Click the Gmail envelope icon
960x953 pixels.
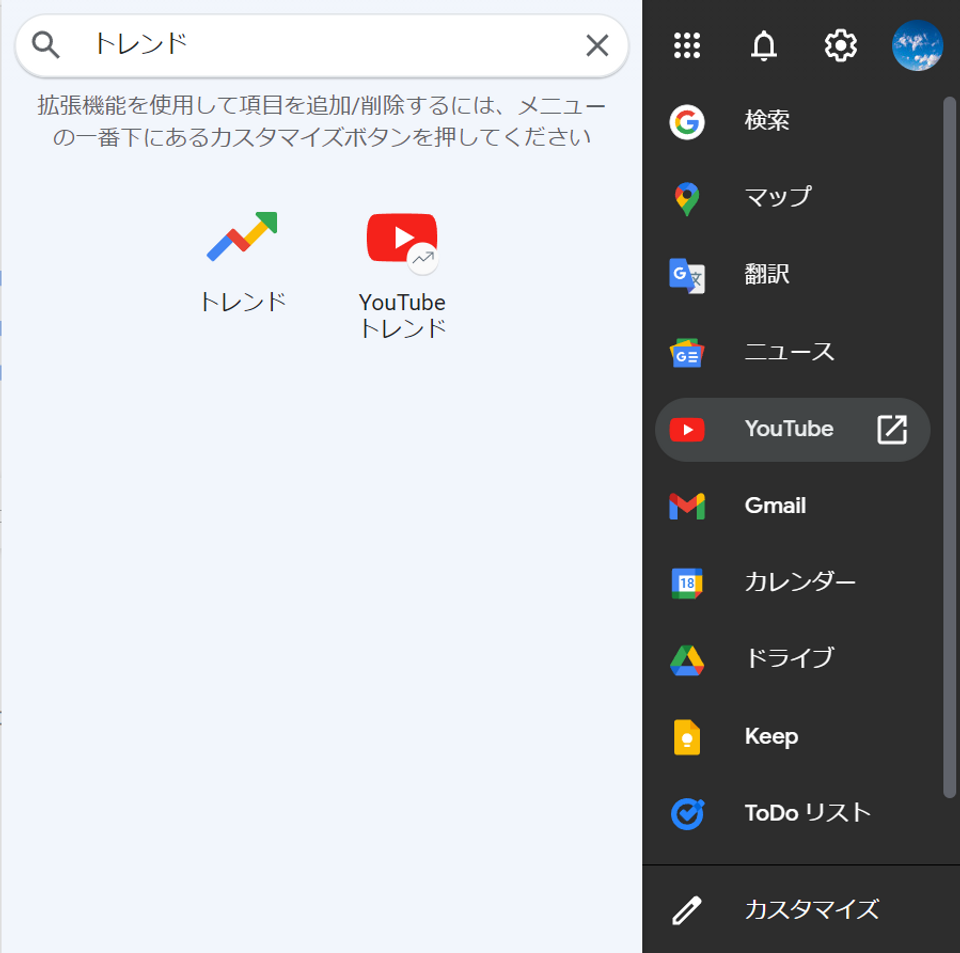click(687, 506)
